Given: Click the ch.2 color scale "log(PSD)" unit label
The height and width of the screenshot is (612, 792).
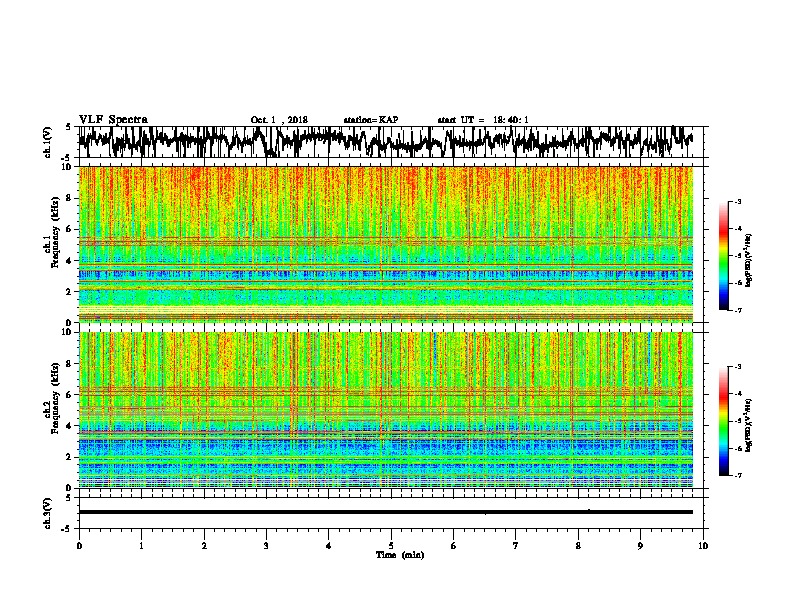Looking at the screenshot, I should [749, 425].
